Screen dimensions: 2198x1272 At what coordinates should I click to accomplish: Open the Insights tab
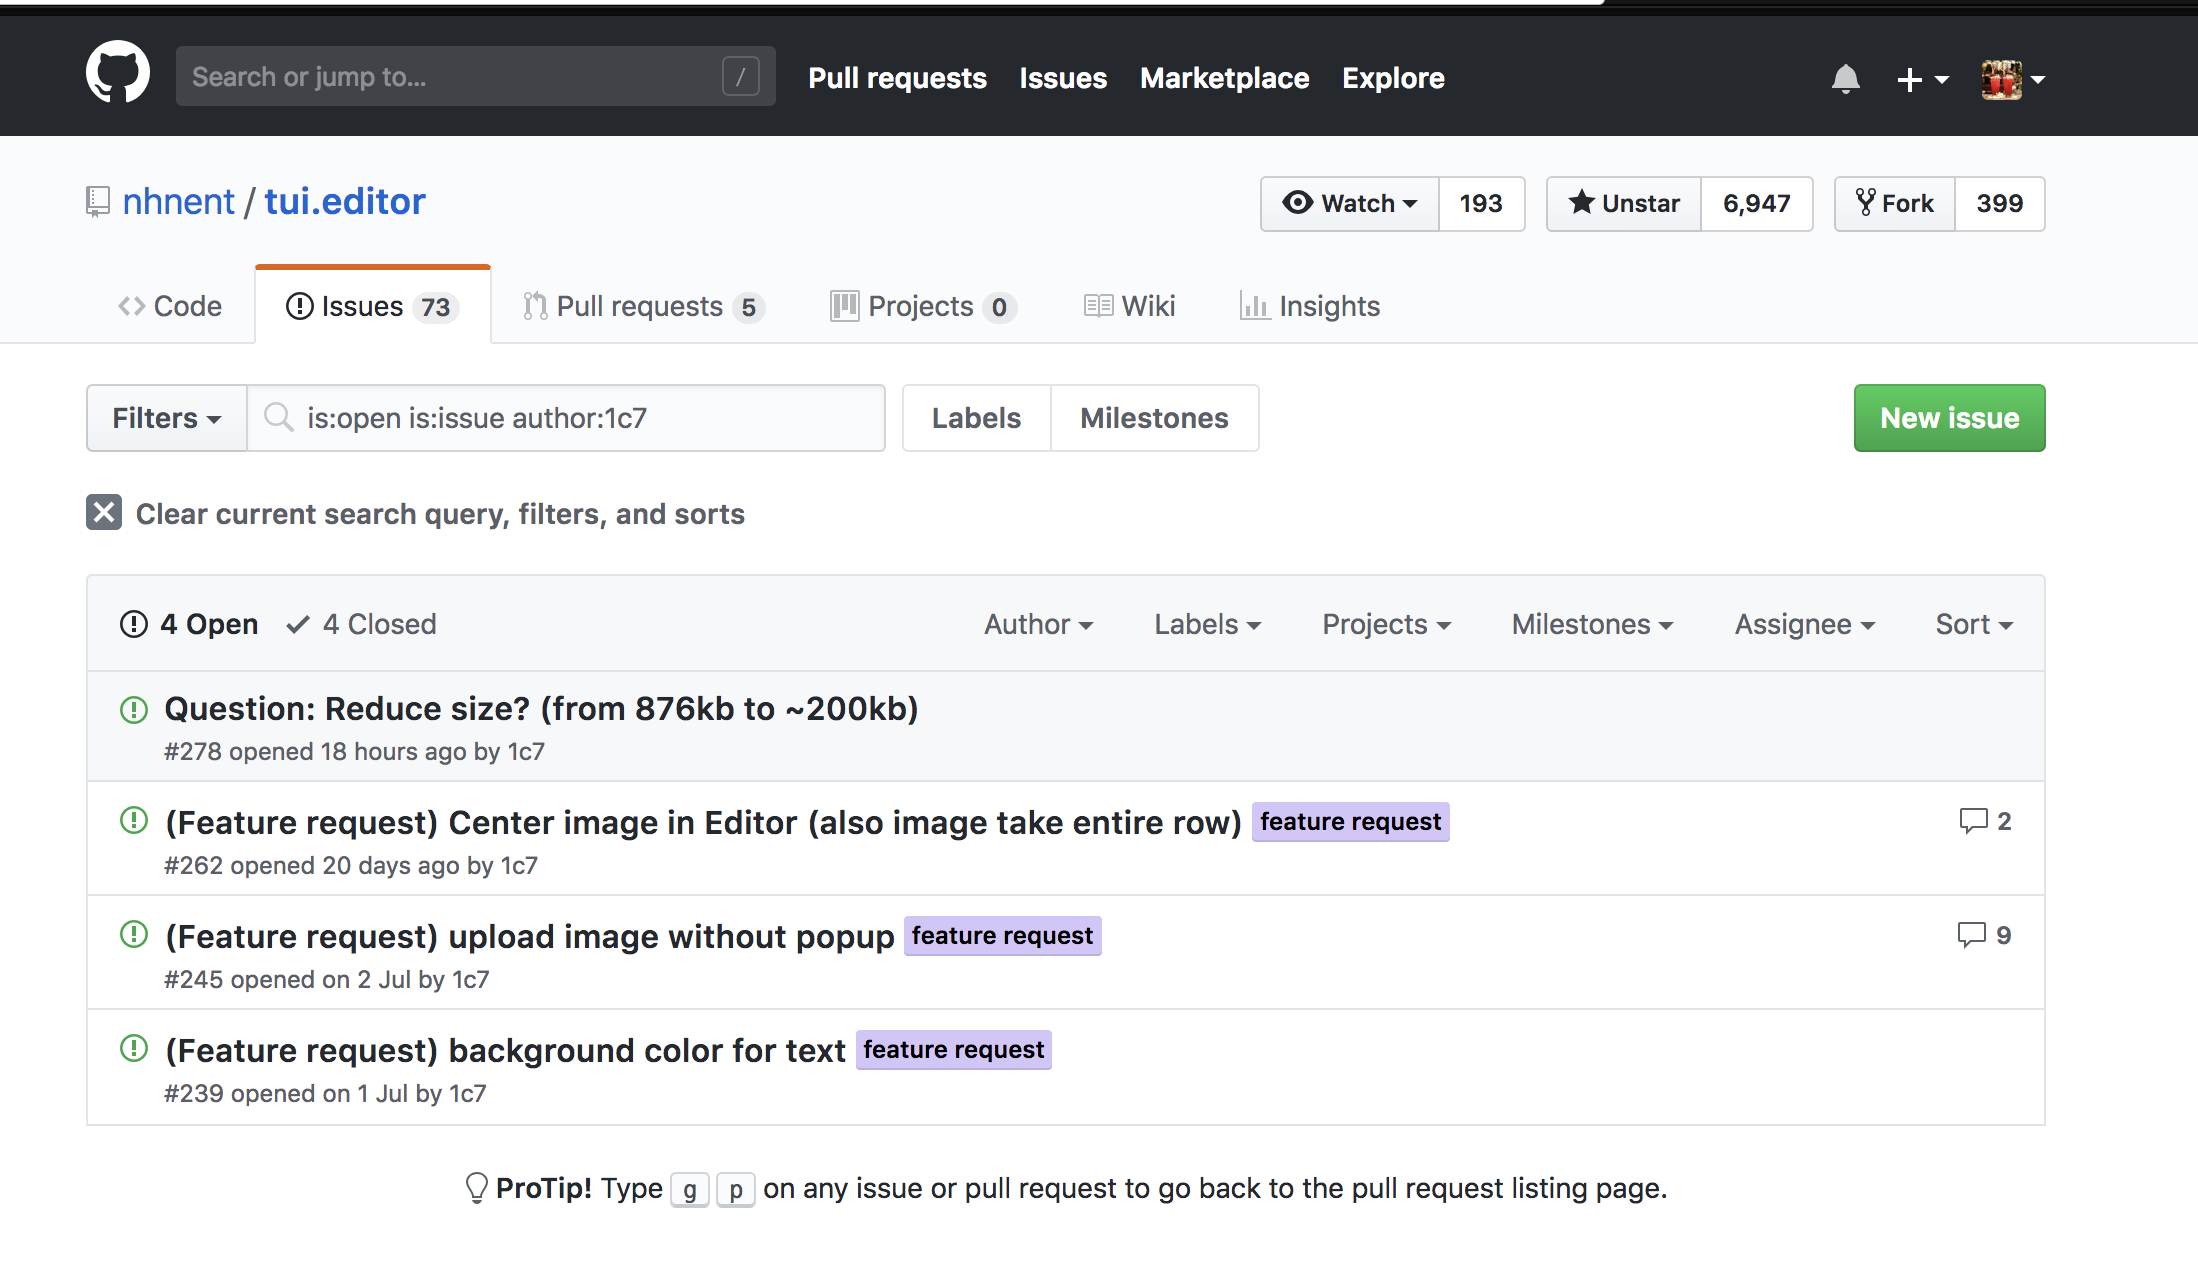tap(1310, 306)
